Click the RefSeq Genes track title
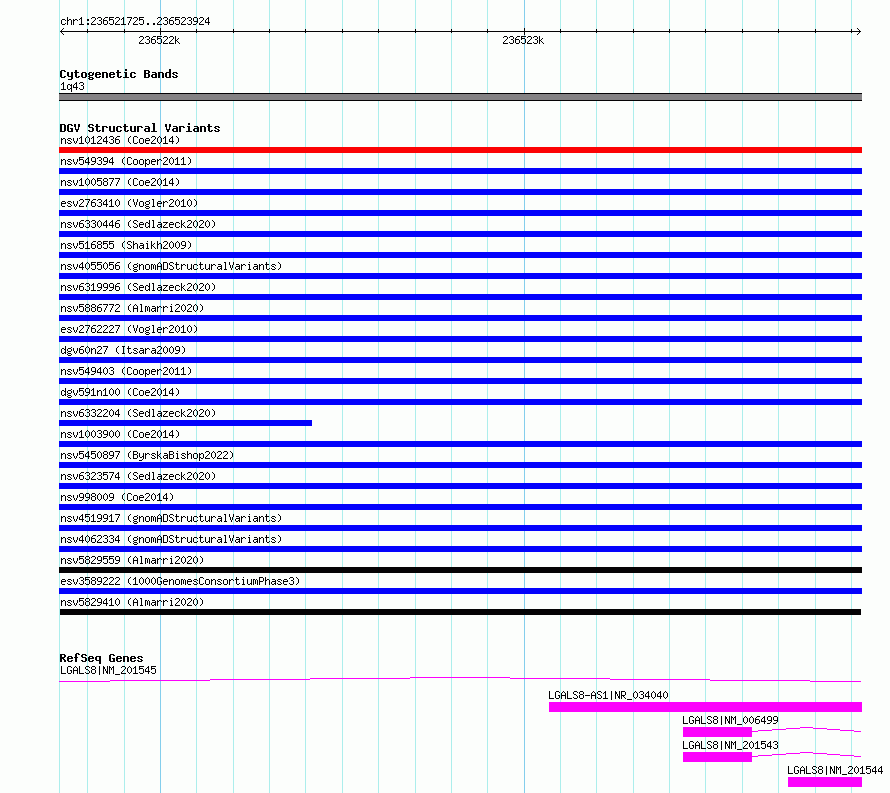The image size is (890, 793). click(101, 658)
